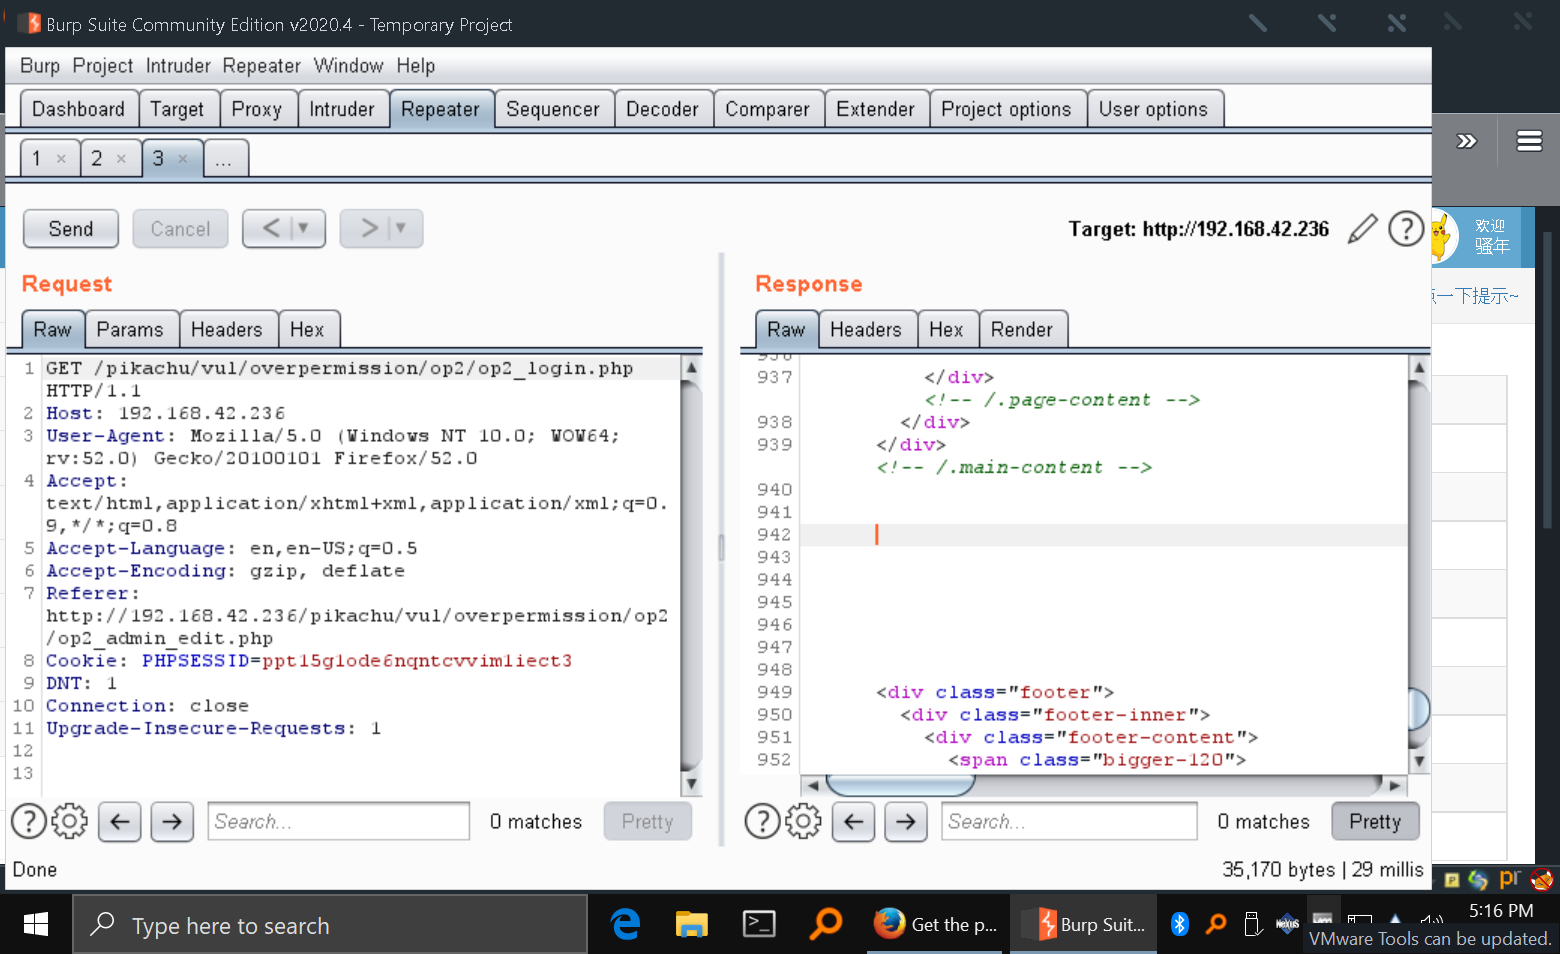This screenshot has height=954, width=1560.
Task: Open Bluetooth tray icon
Action: click(x=1180, y=924)
